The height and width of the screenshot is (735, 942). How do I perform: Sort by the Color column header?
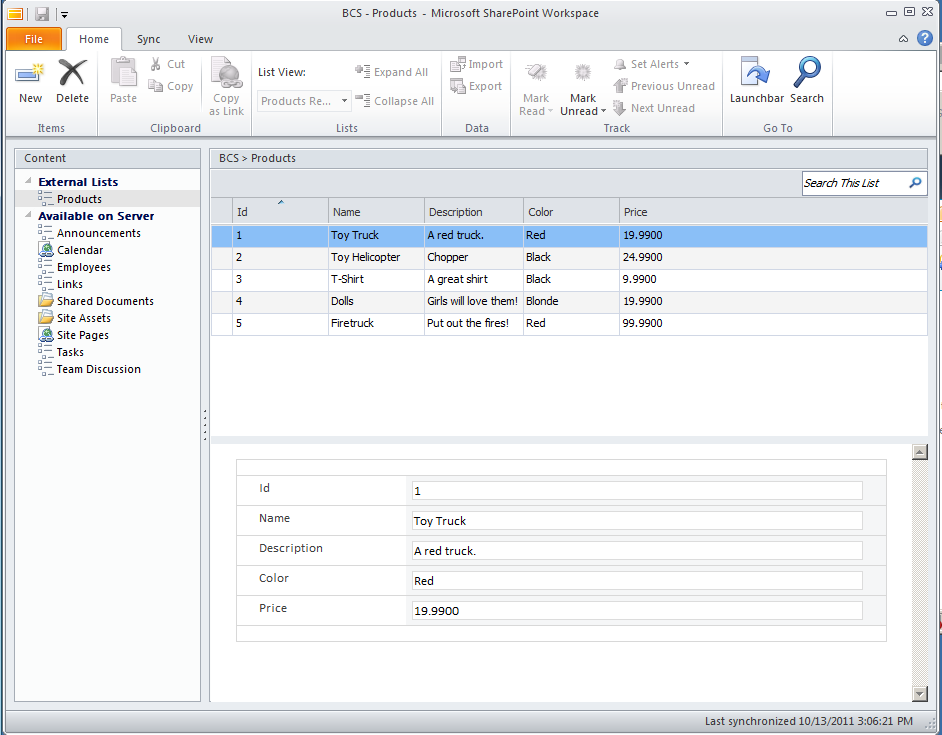click(x=571, y=212)
